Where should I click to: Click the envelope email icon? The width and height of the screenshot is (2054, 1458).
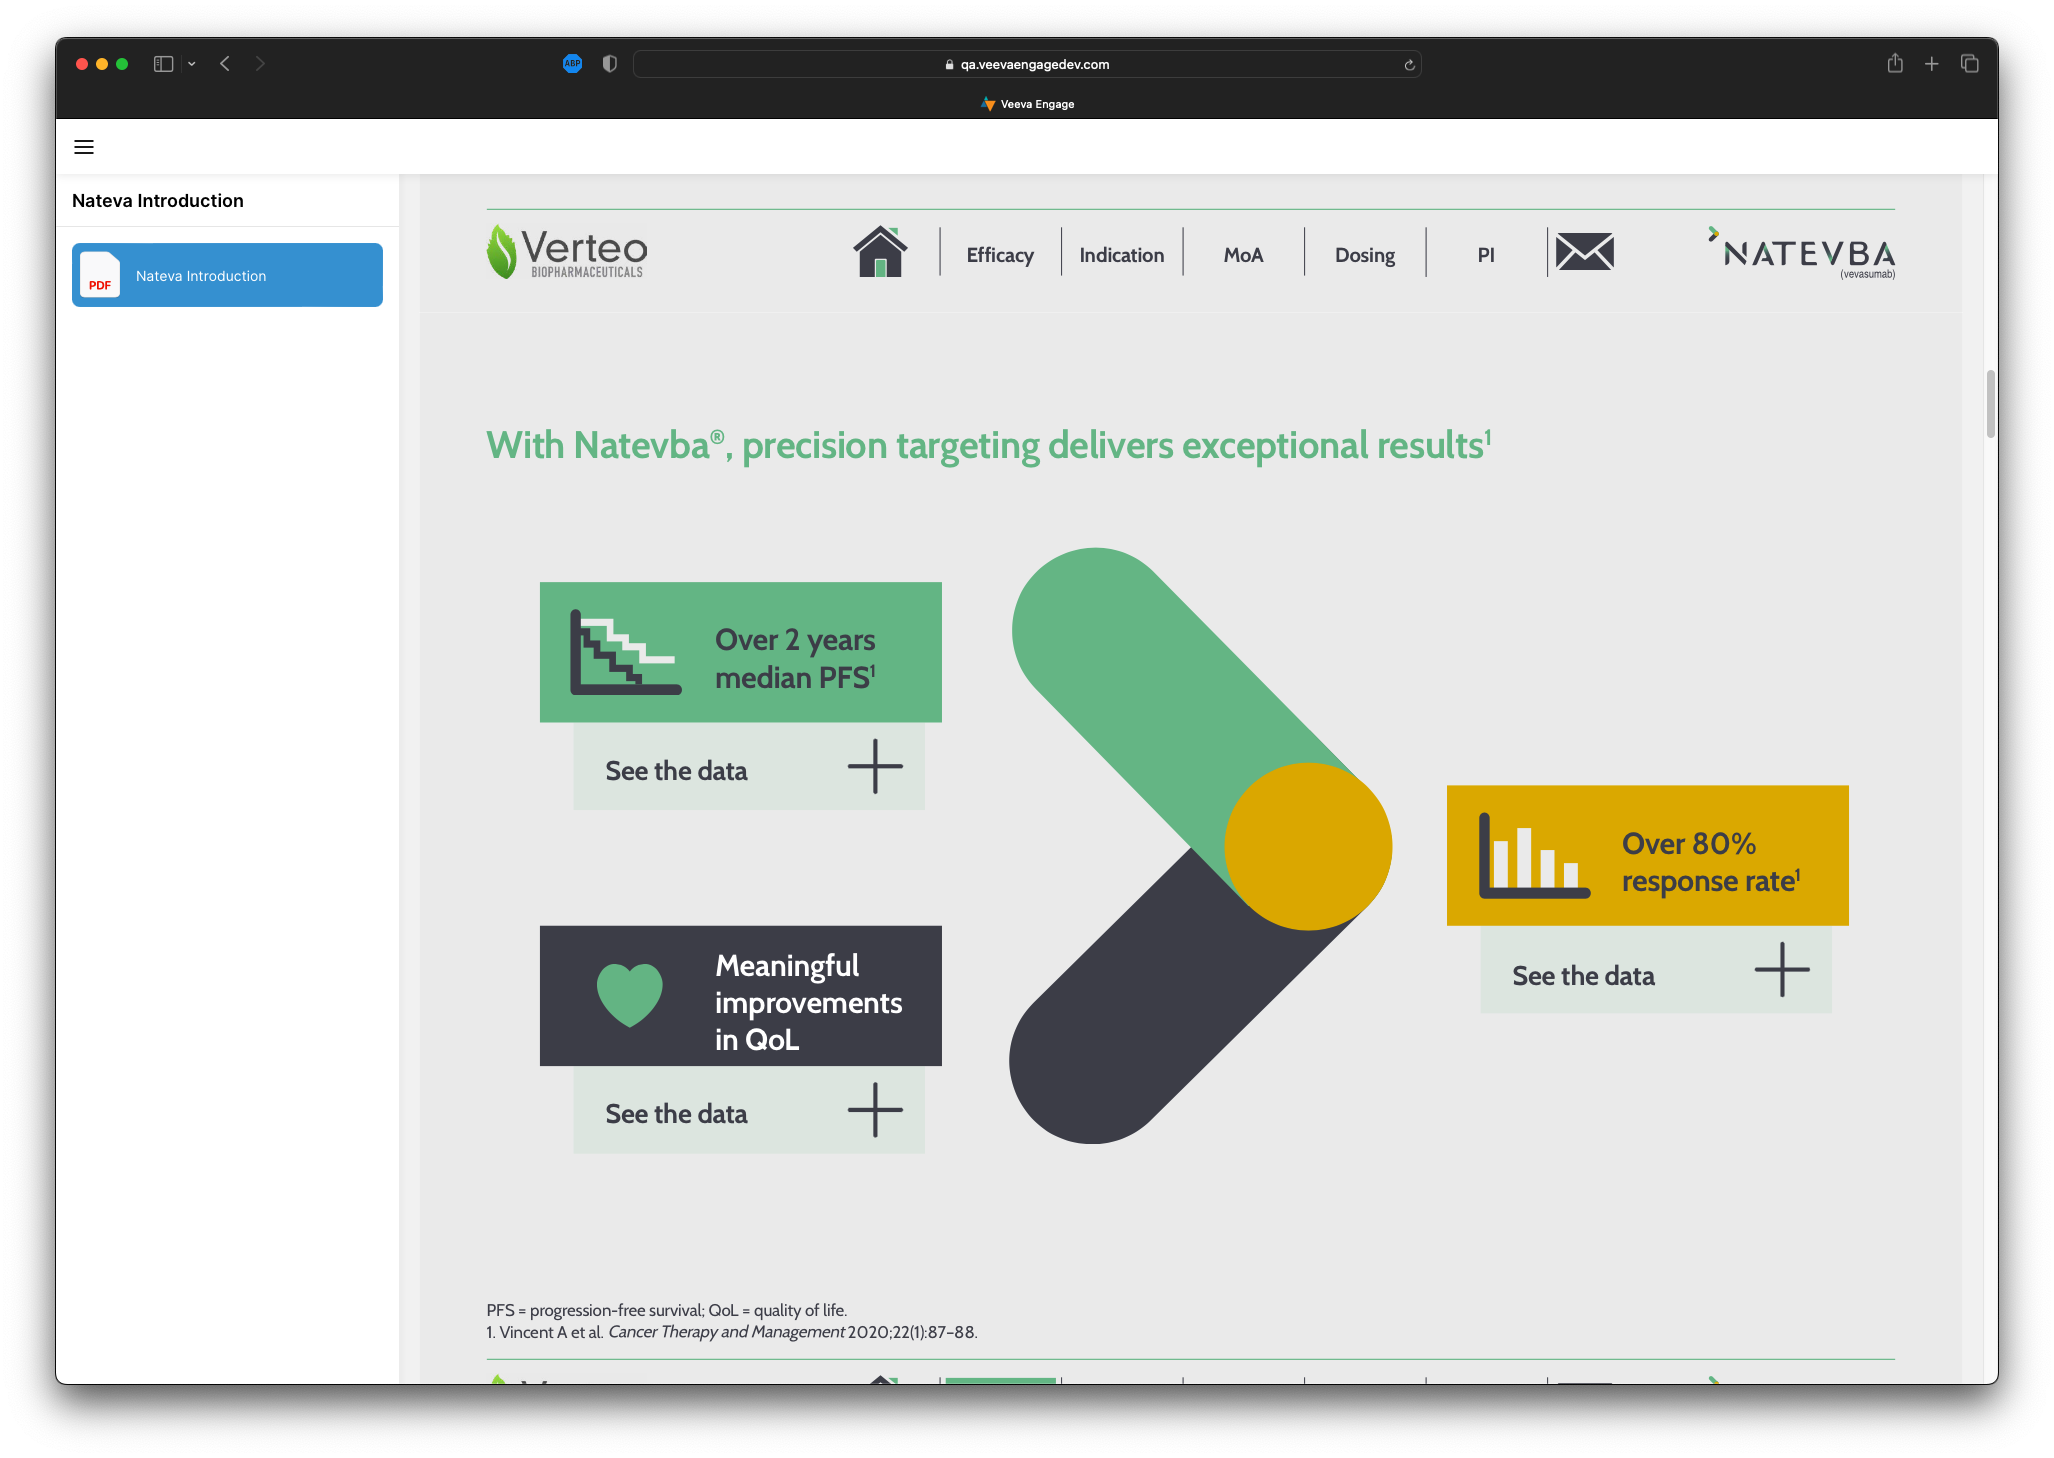point(1584,252)
